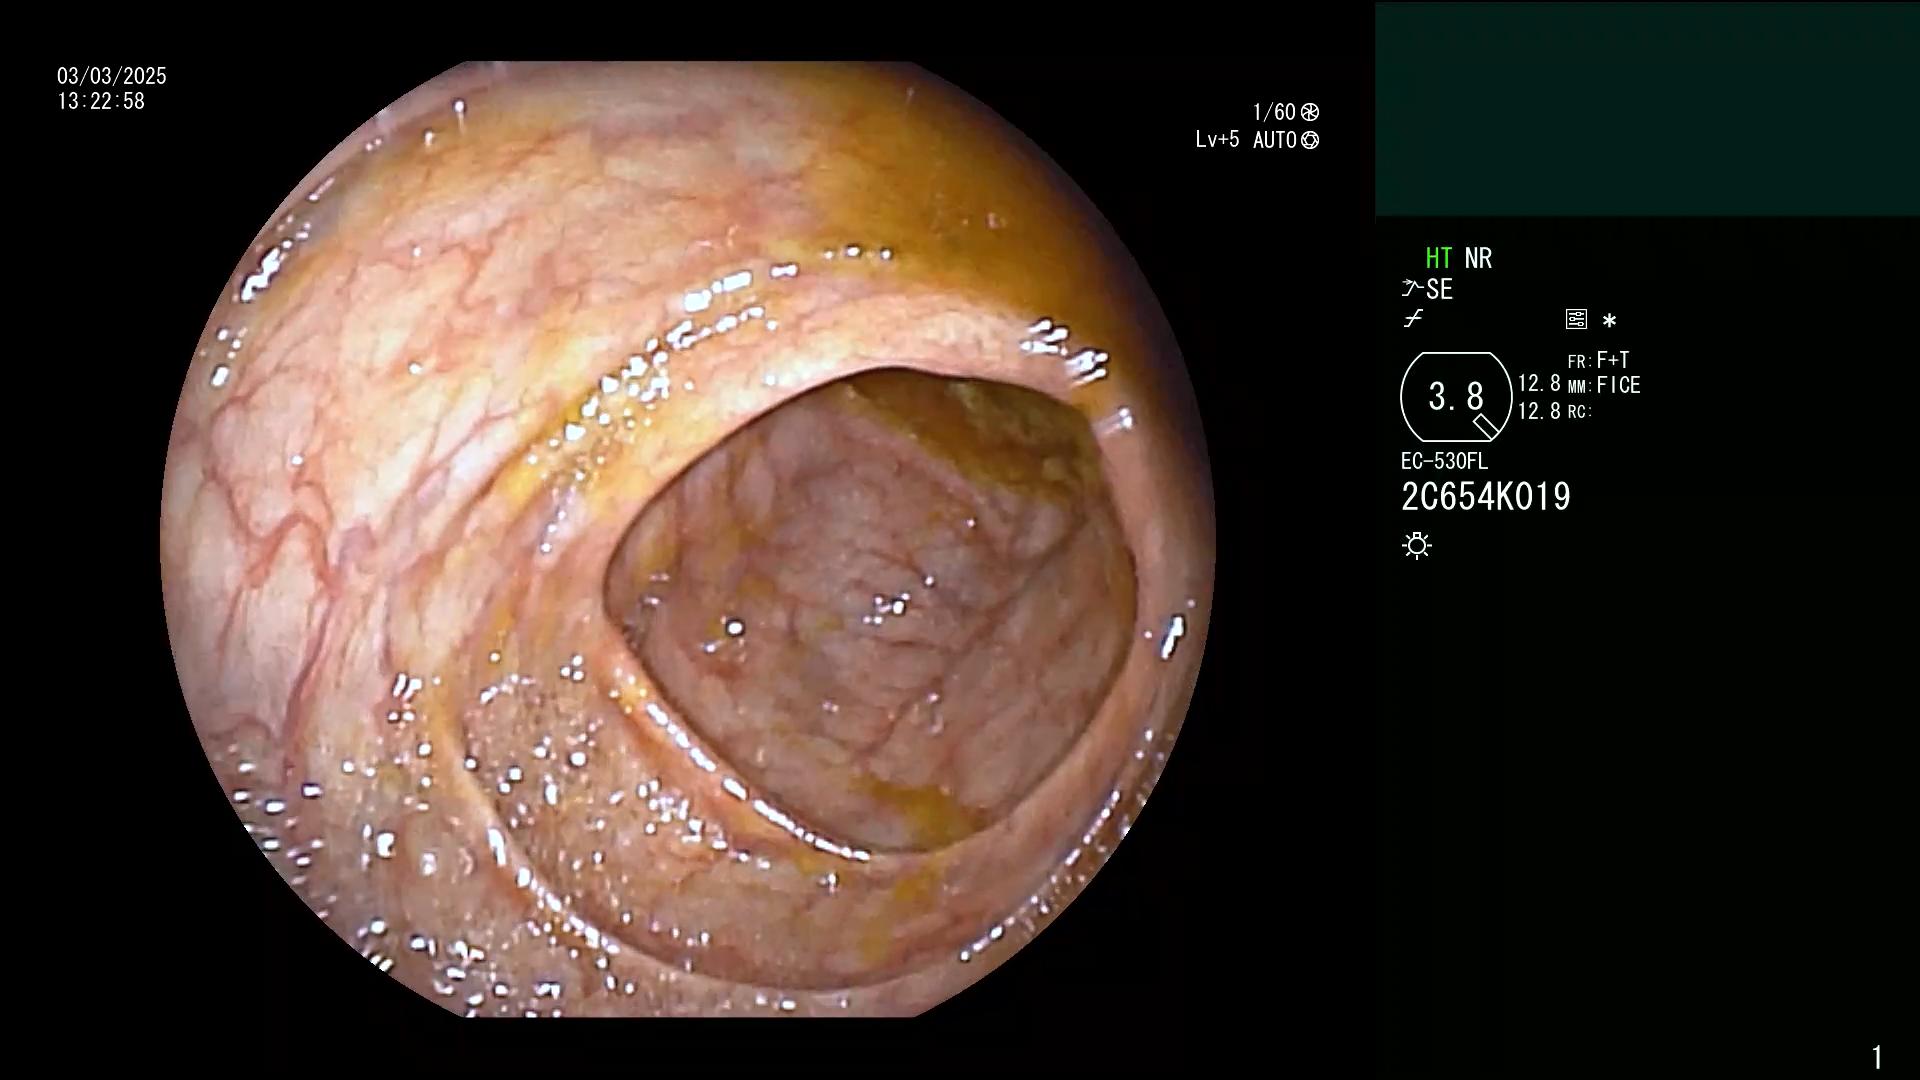This screenshot has width=1920, height=1080.
Task: Click the NR noise reduction label
Action: (x=1478, y=258)
